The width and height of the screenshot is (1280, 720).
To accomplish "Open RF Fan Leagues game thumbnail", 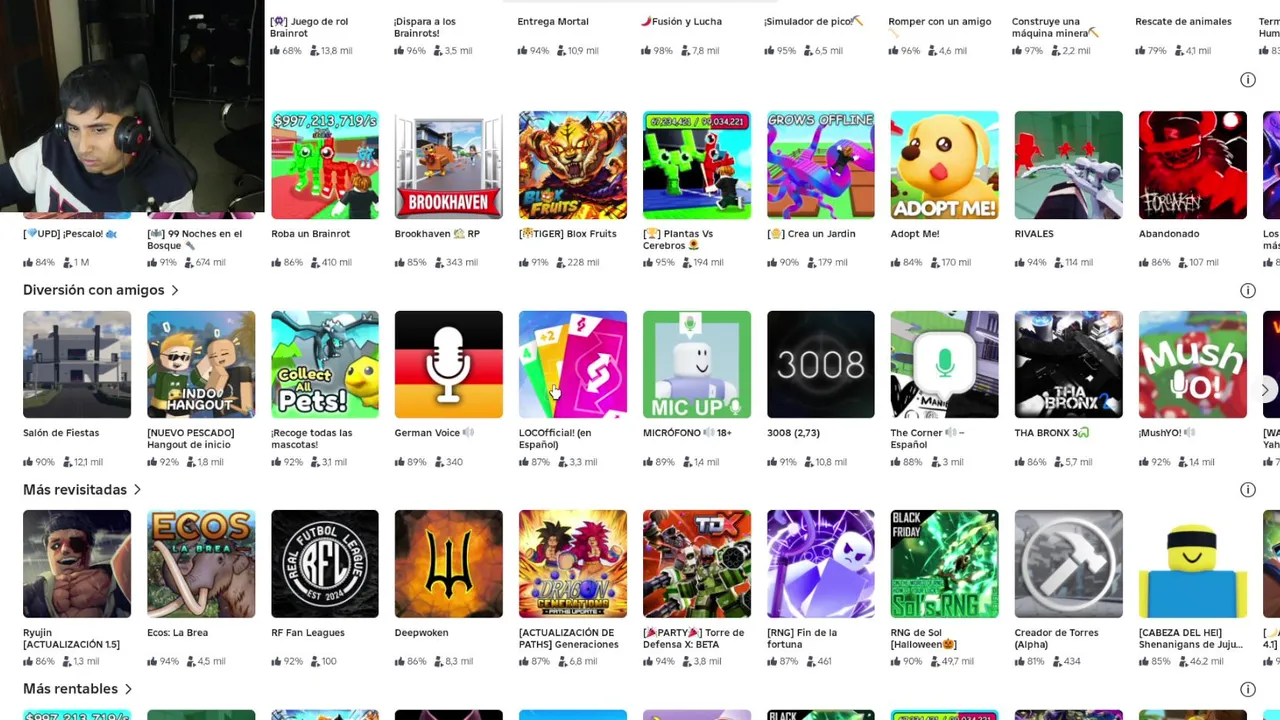I will click(325, 564).
